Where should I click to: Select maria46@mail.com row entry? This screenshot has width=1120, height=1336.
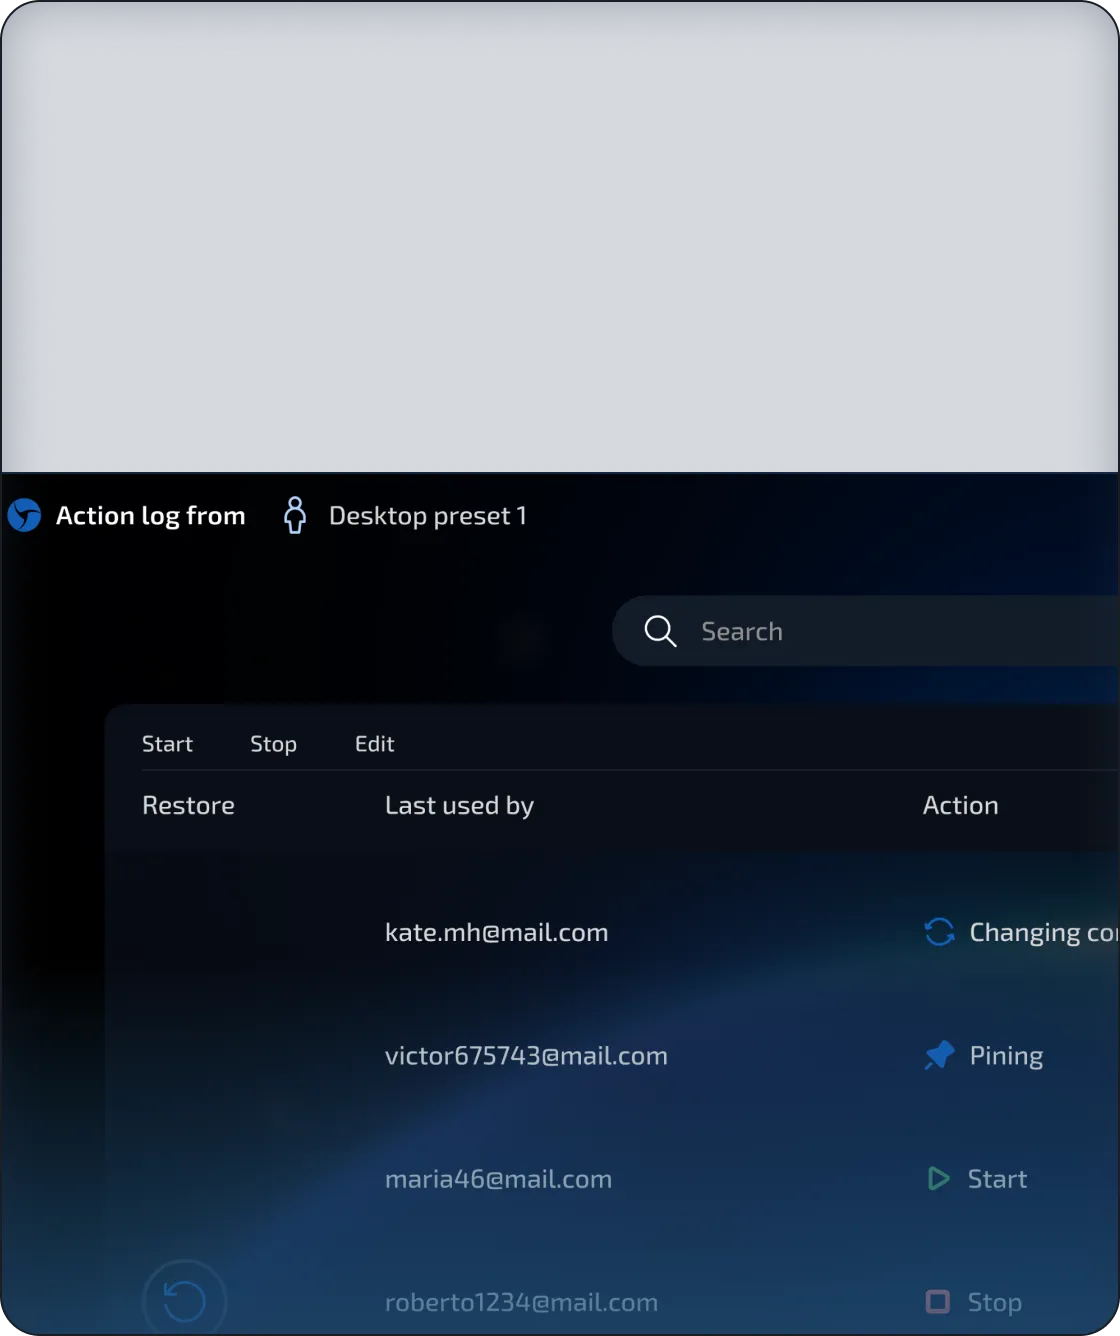[x=498, y=1179]
